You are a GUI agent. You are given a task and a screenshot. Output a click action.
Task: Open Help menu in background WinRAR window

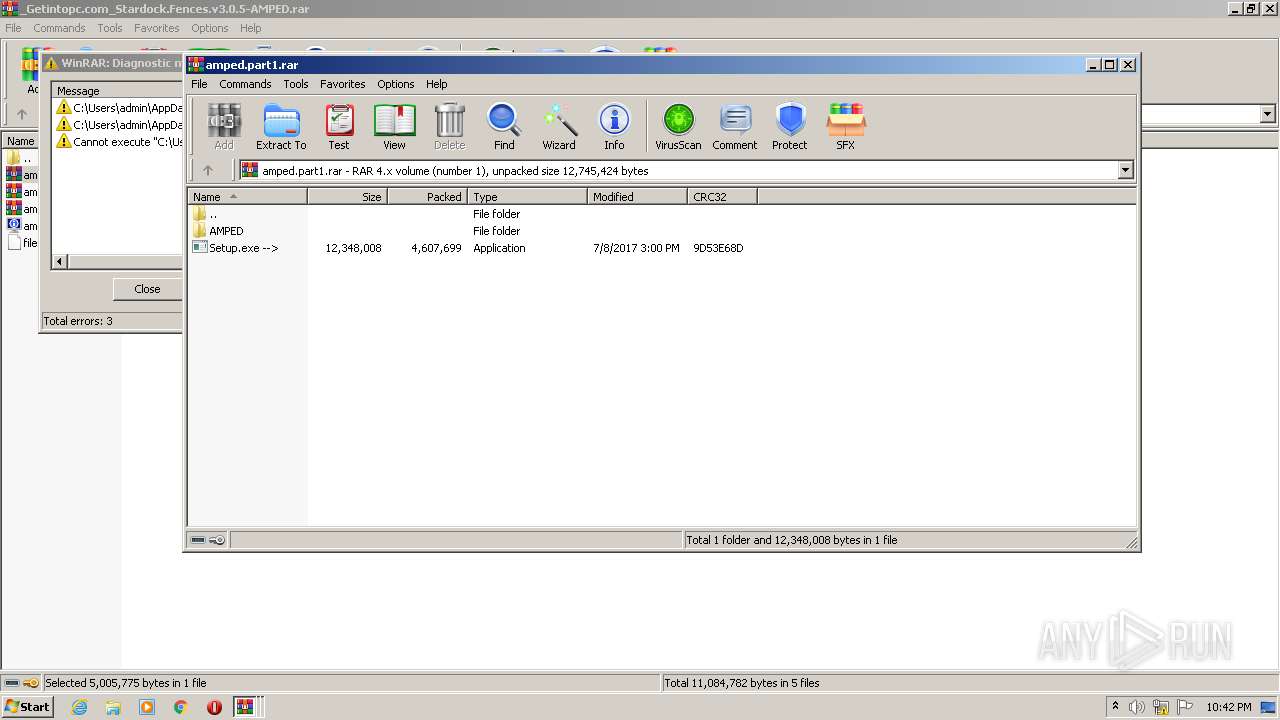tap(251, 28)
